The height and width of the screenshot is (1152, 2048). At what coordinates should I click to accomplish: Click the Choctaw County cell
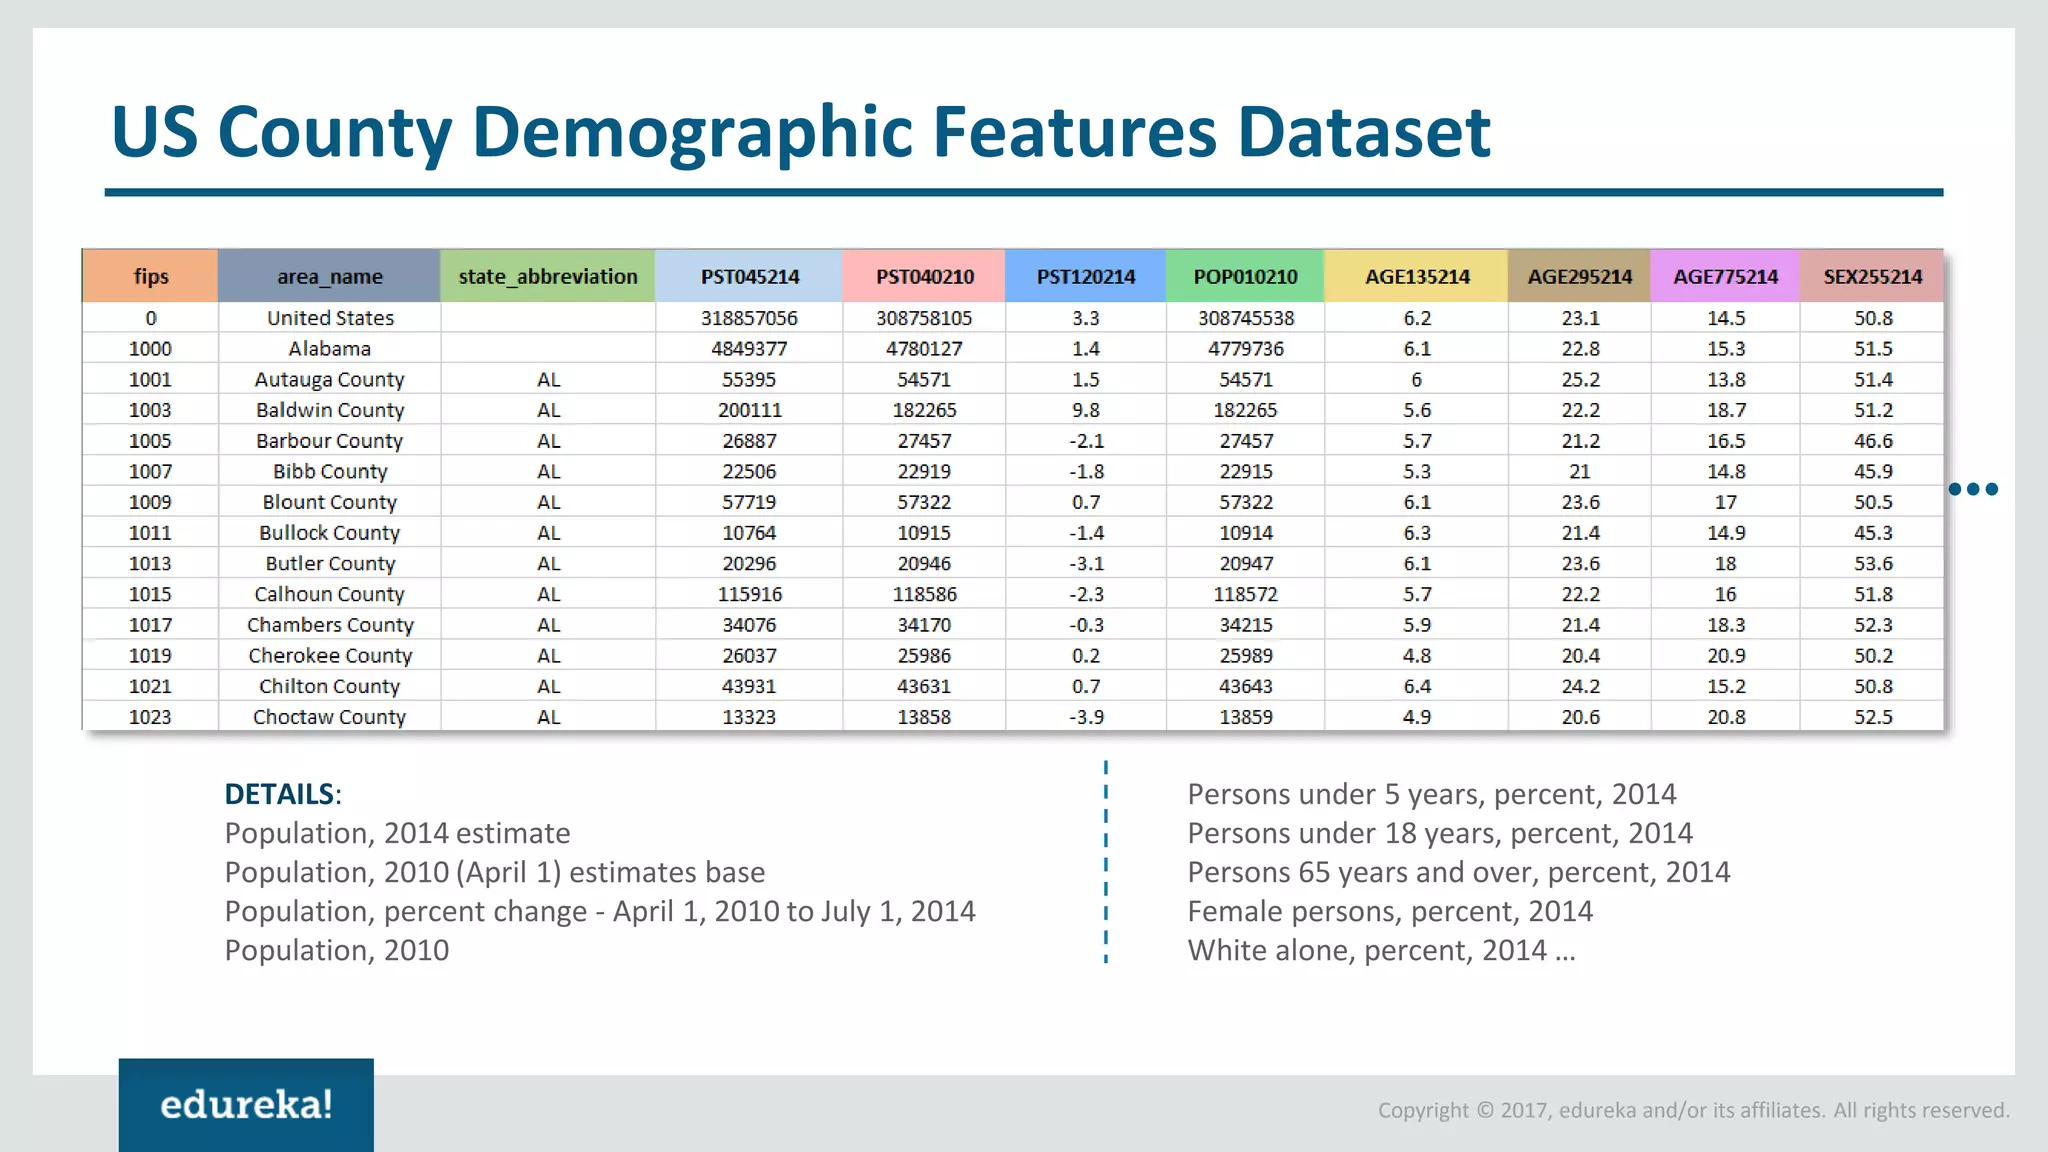[x=329, y=717]
